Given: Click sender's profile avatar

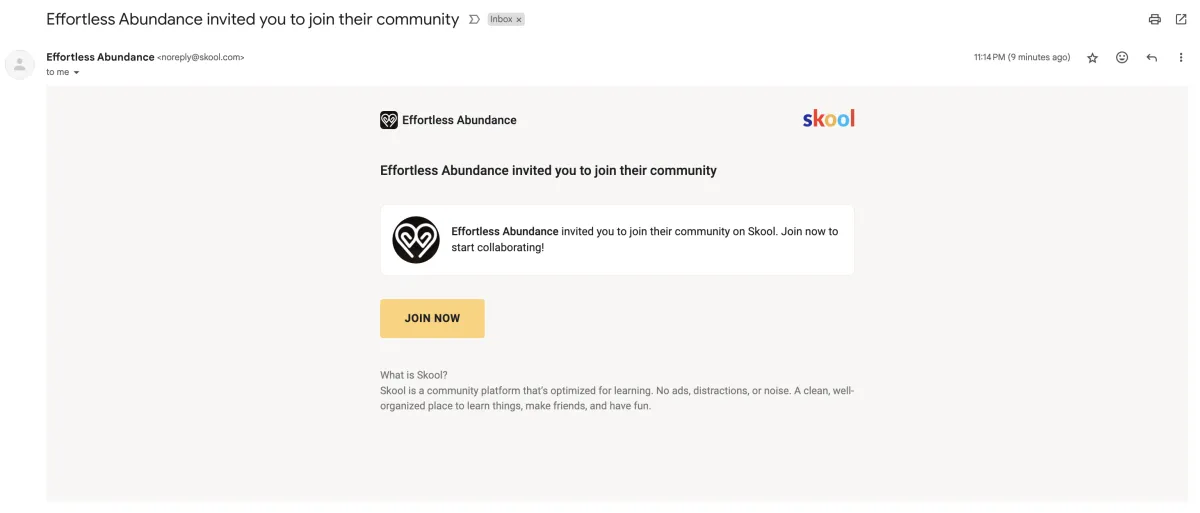Looking at the screenshot, I should (20, 64).
